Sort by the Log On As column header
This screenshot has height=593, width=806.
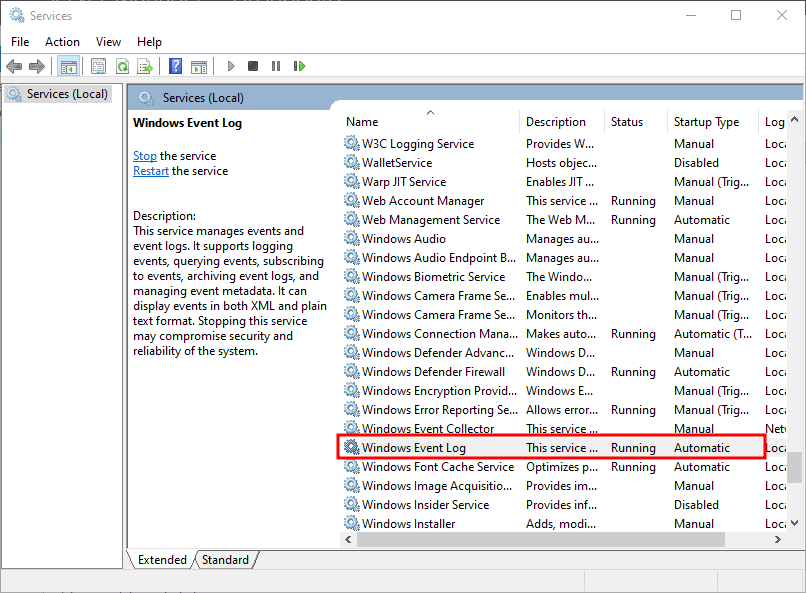774,122
